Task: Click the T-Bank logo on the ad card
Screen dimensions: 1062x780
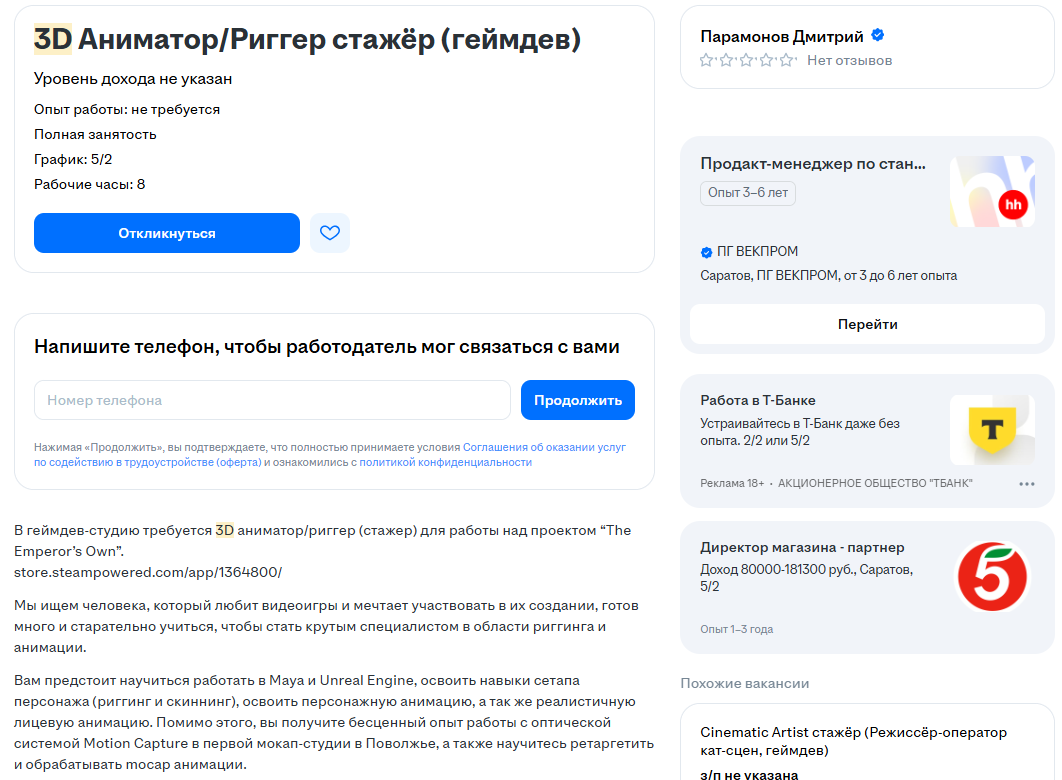Action: 992,428
